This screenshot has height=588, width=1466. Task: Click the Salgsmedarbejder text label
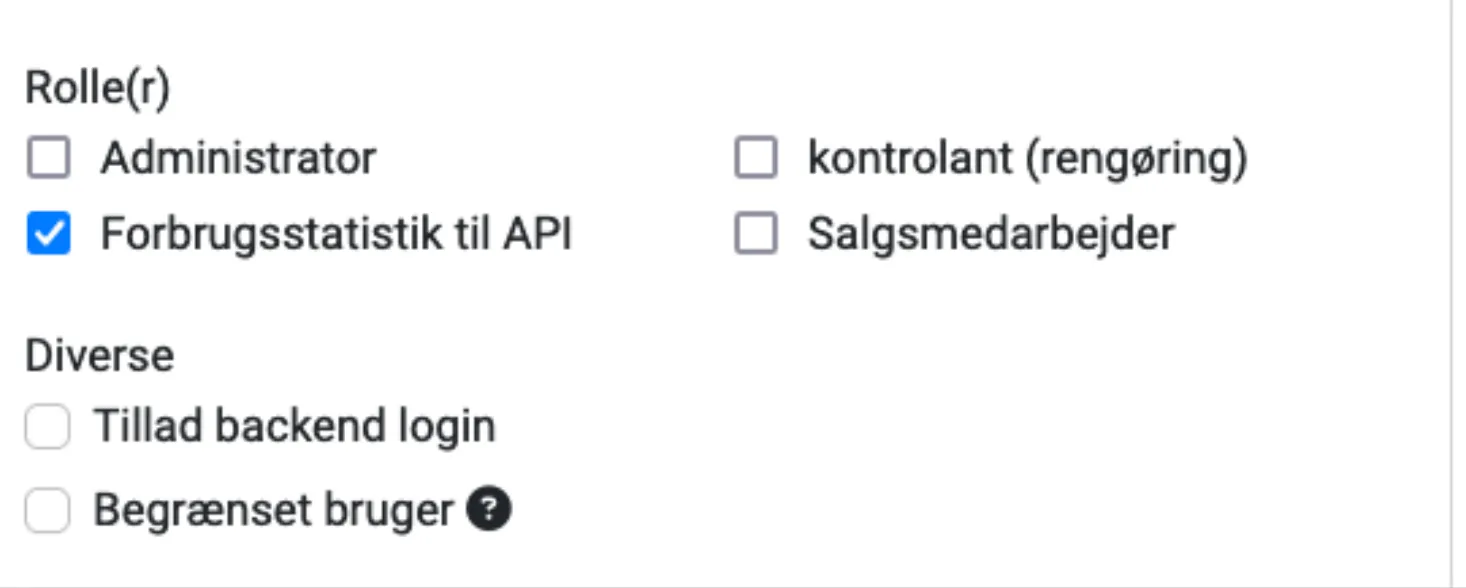[991, 235]
